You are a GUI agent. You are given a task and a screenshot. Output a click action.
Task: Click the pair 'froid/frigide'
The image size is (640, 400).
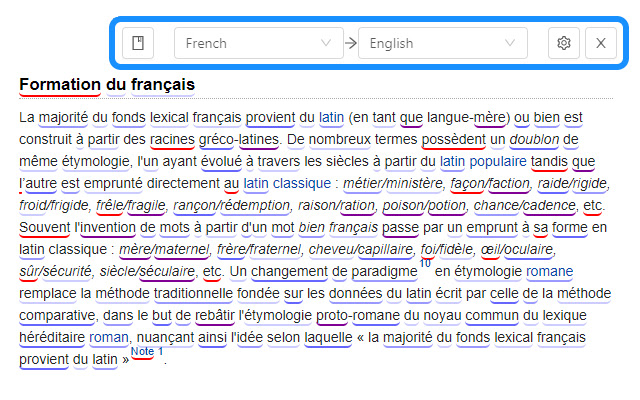[x=53, y=206]
